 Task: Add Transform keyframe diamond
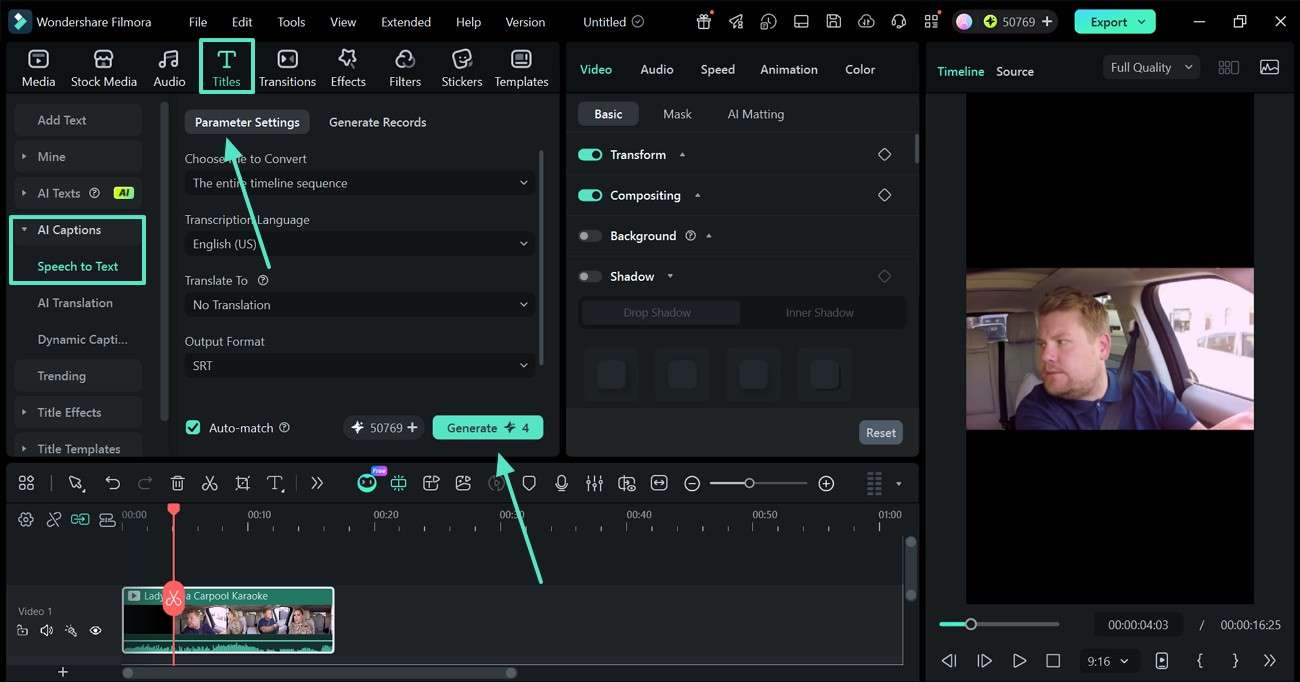click(x=884, y=154)
